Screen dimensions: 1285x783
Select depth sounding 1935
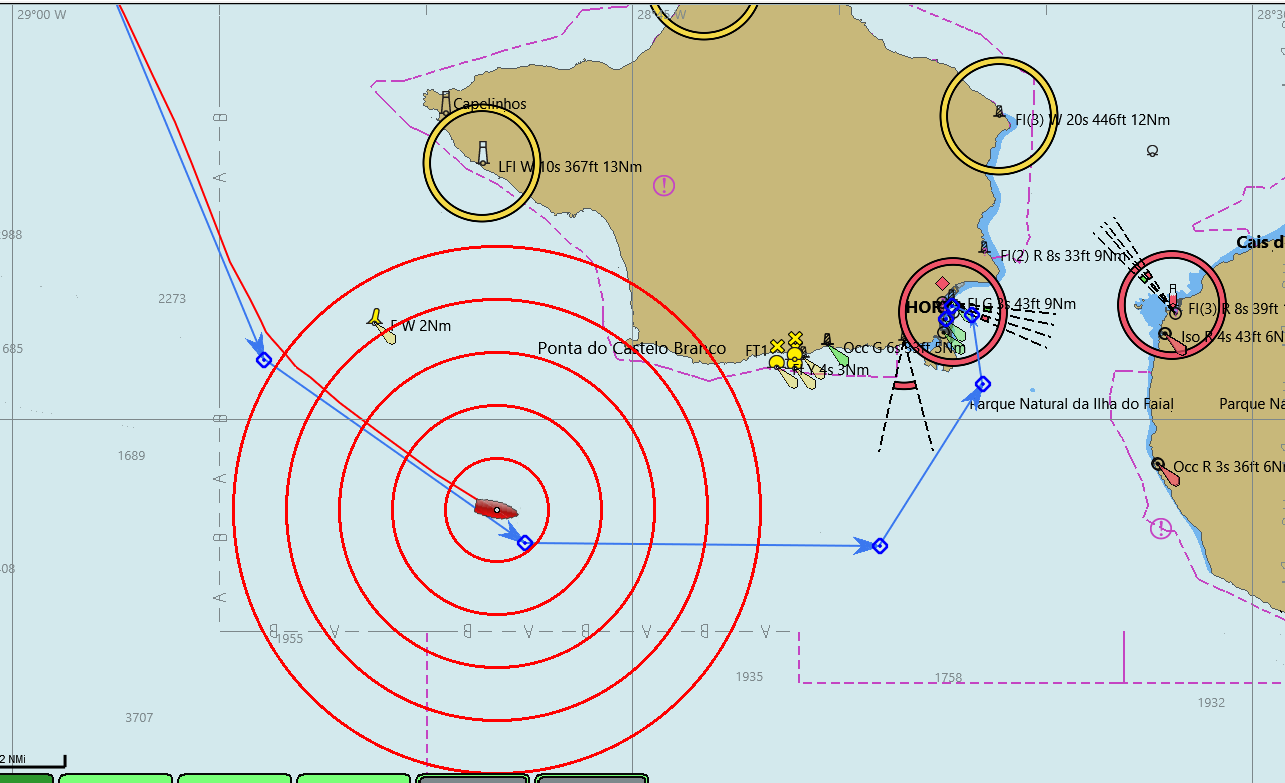(x=749, y=676)
